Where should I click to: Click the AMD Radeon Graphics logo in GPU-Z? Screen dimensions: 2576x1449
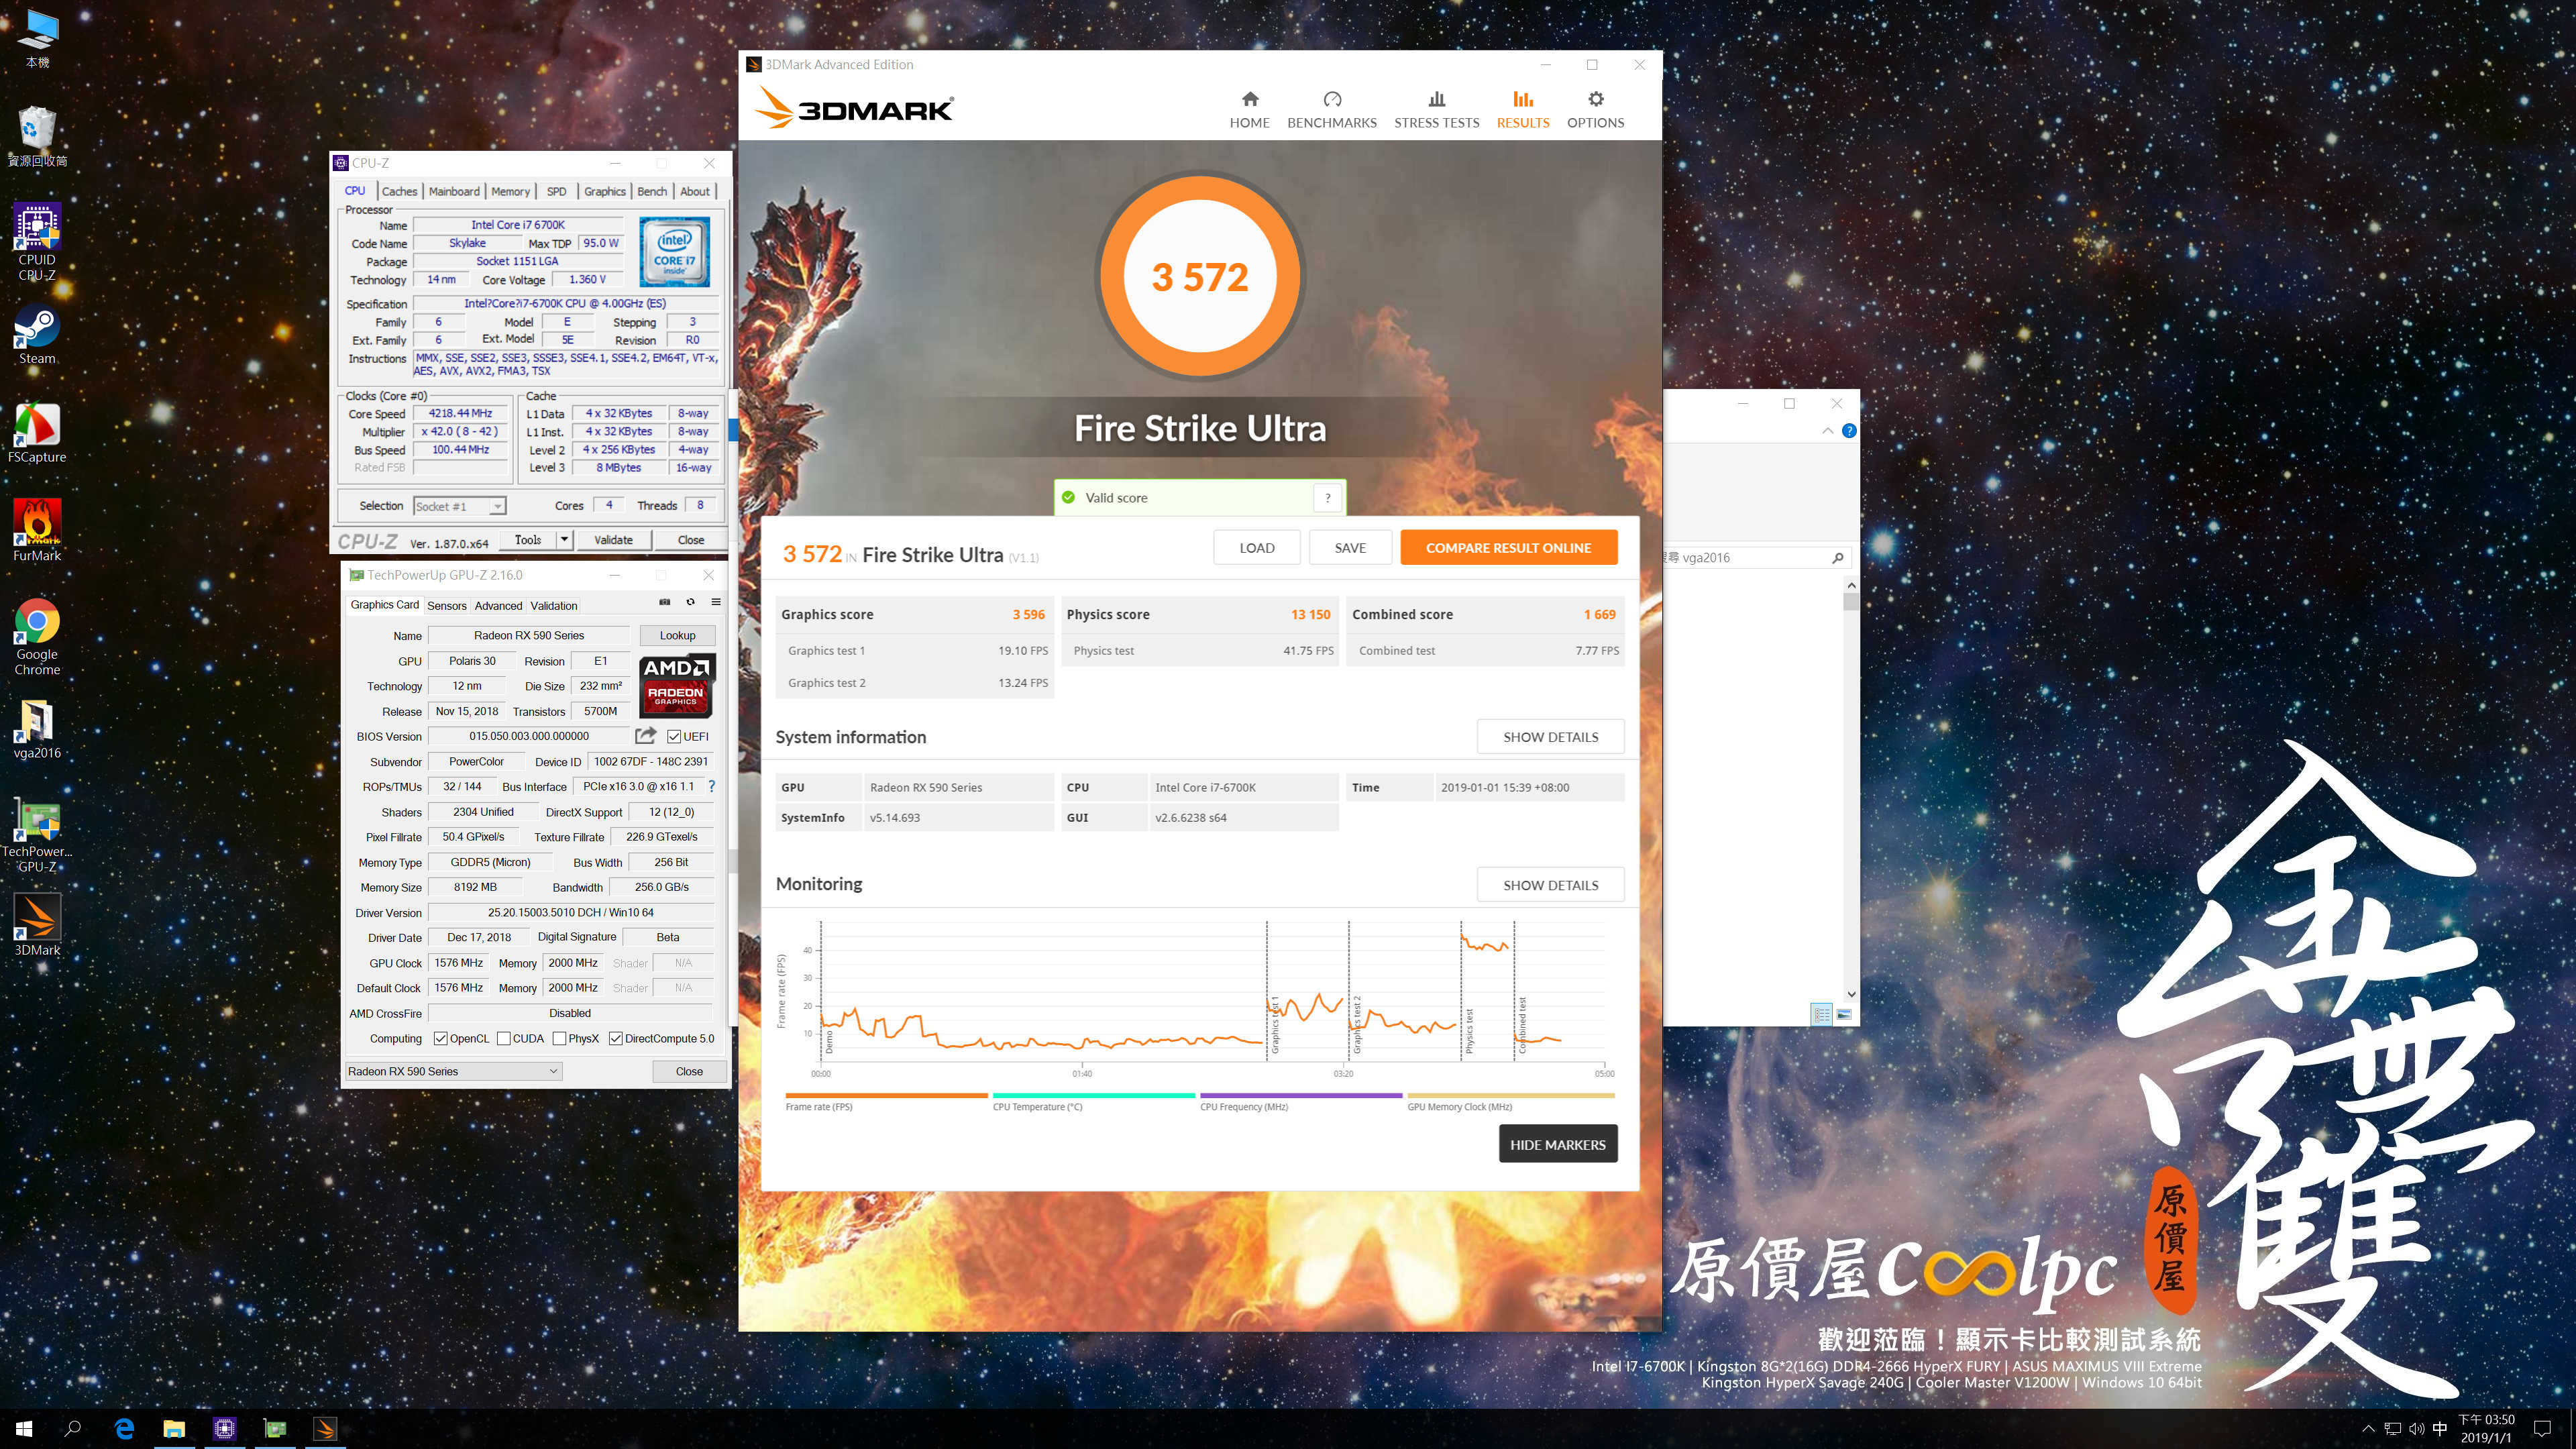pyautogui.click(x=676, y=685)
